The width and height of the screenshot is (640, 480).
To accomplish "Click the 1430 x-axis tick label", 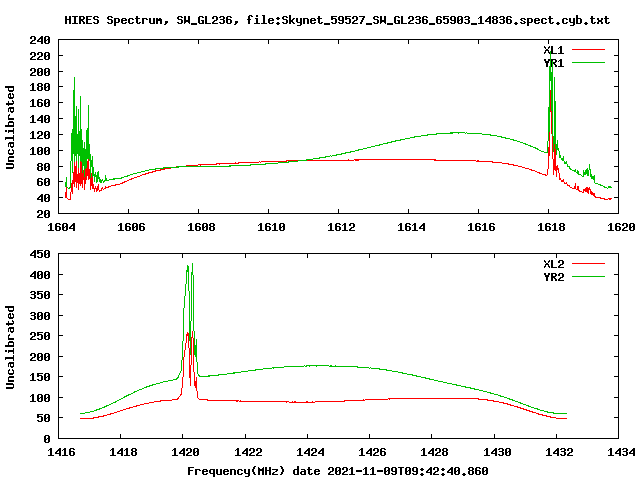I will point(497,452).
